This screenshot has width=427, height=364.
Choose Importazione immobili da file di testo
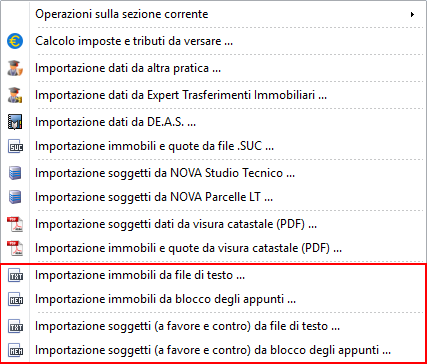213,275
